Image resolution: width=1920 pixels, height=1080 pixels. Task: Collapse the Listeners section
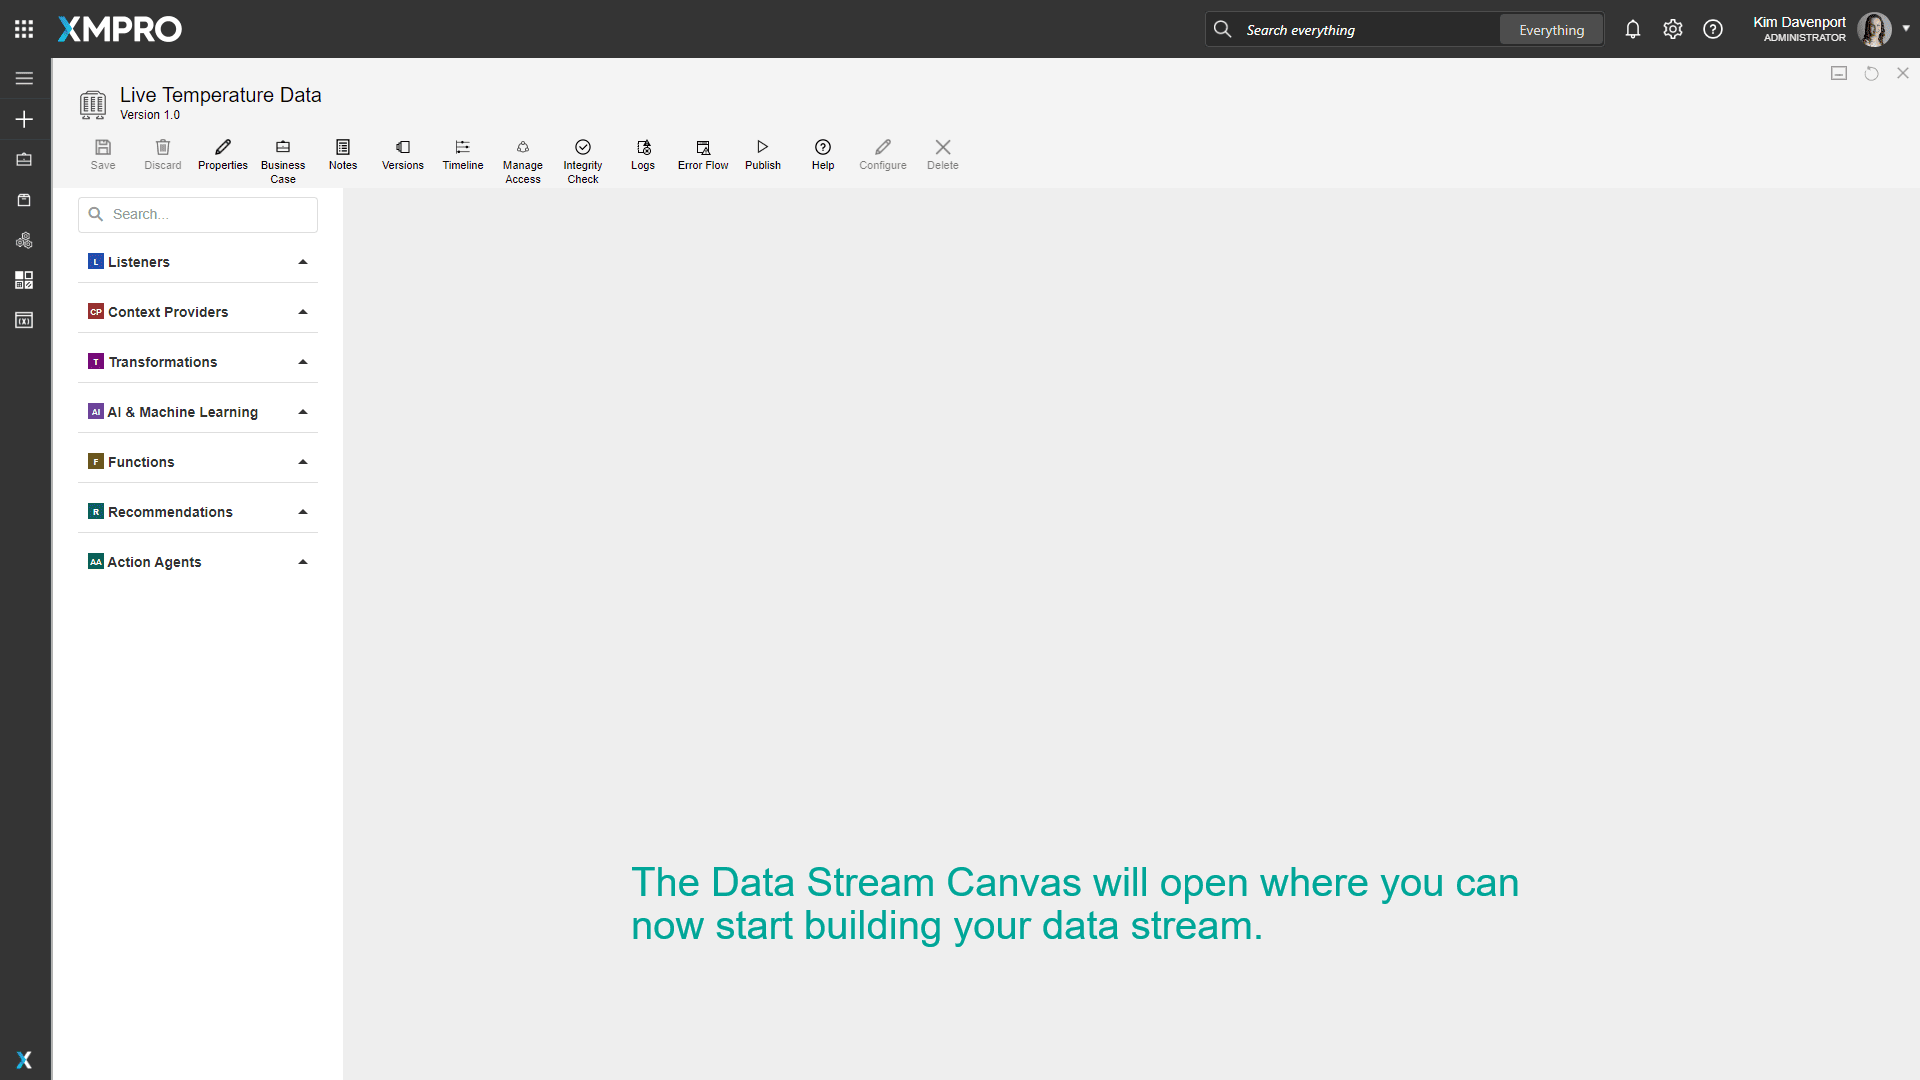coord(302,261)
